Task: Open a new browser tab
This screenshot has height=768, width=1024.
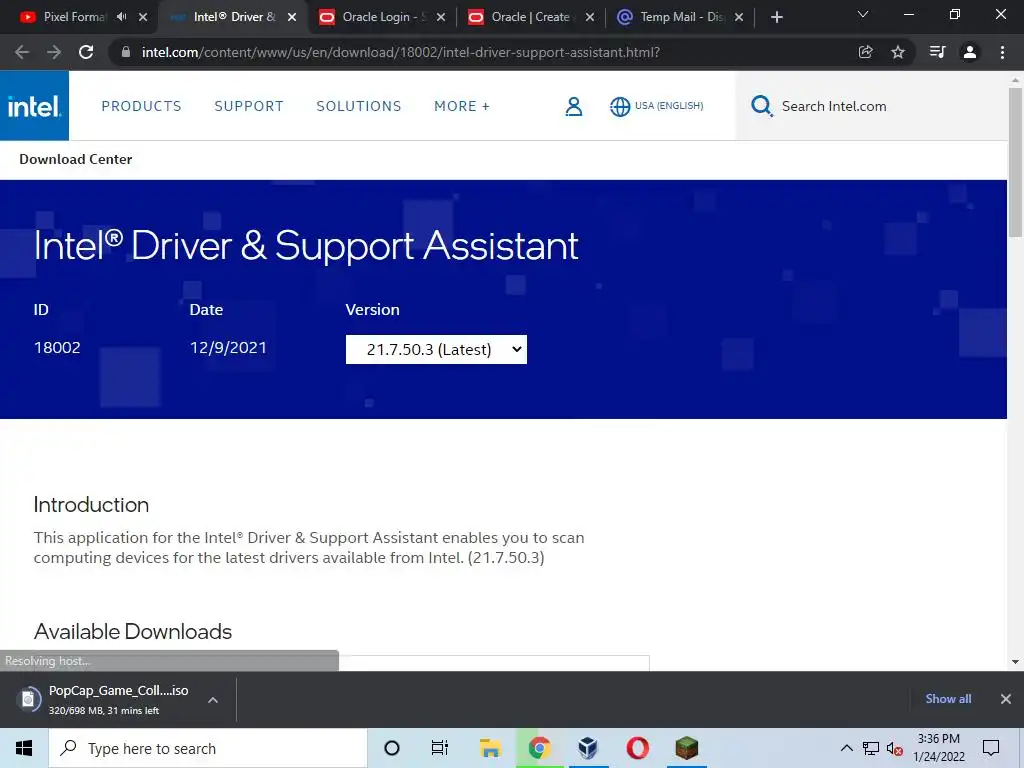Action: click(x=776, y=17)
